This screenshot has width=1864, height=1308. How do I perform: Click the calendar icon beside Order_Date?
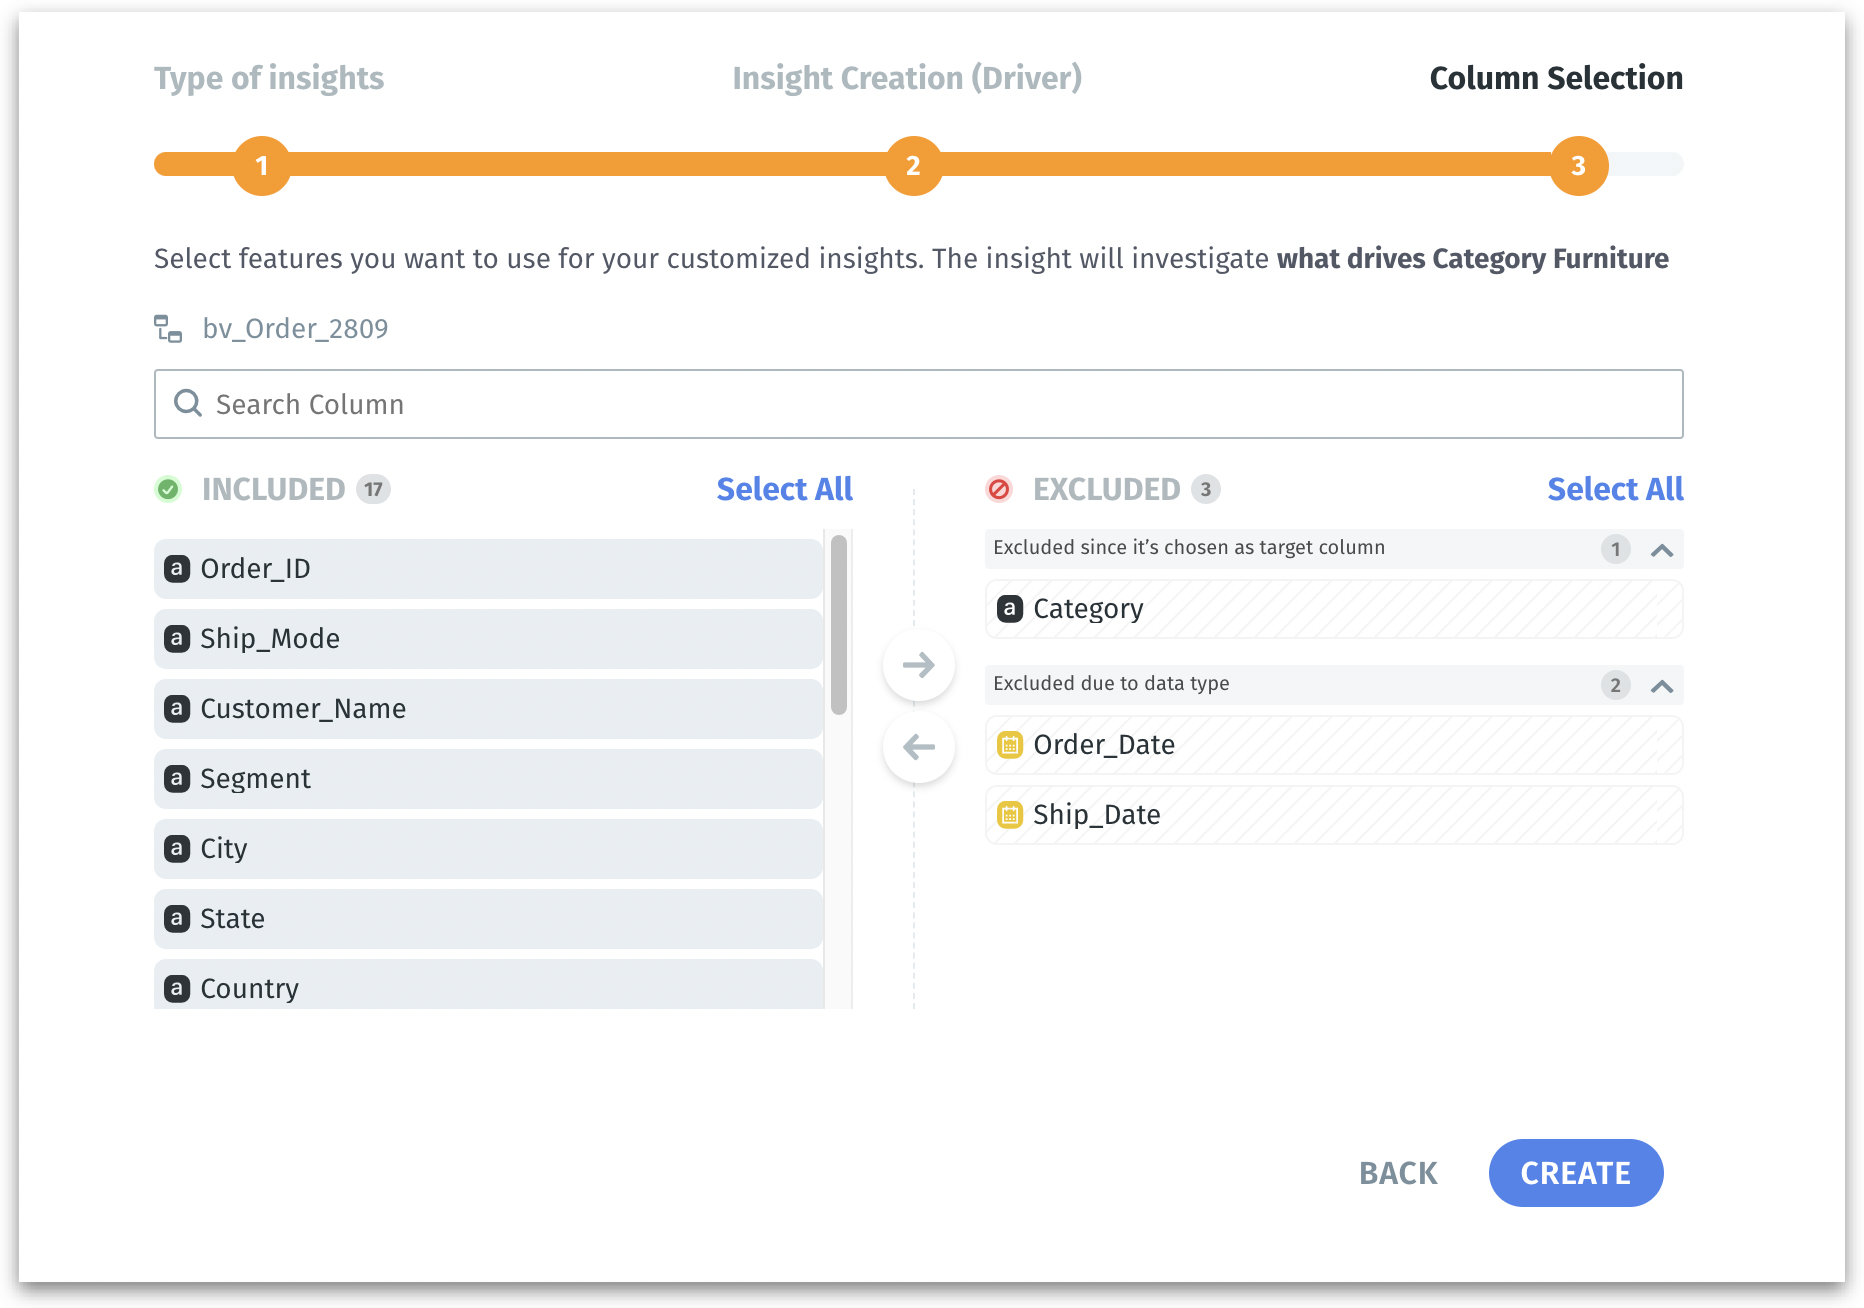click(x=1010, y=745)
